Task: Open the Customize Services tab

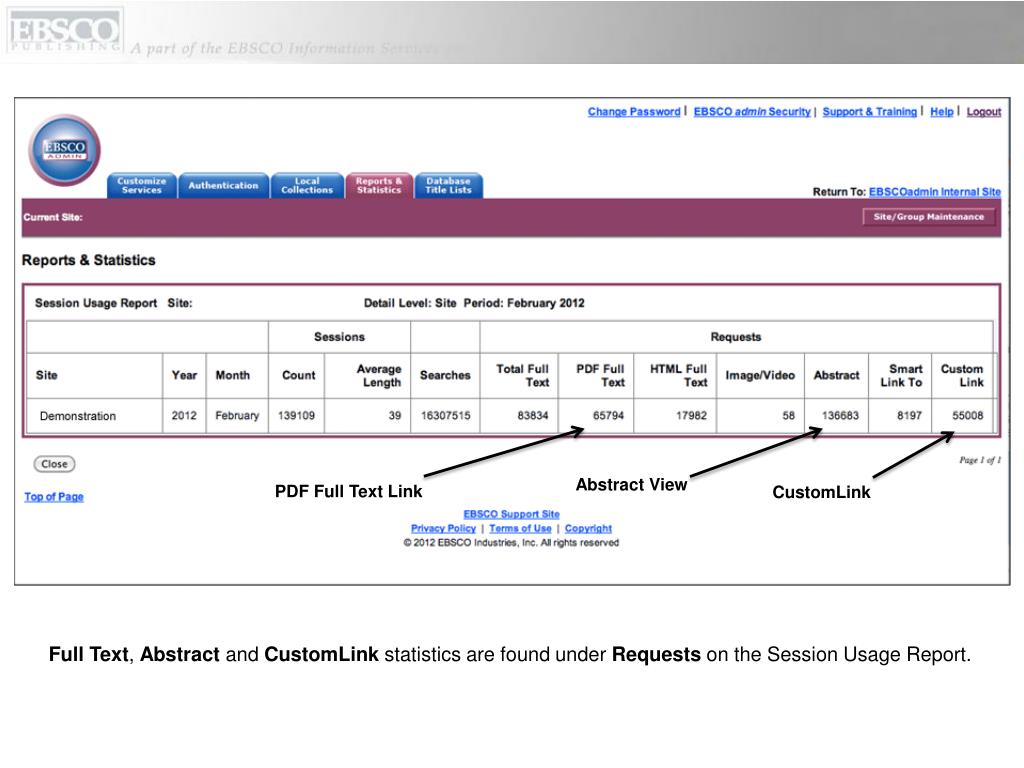Action: pyautogui.click(x=142, y=185)
